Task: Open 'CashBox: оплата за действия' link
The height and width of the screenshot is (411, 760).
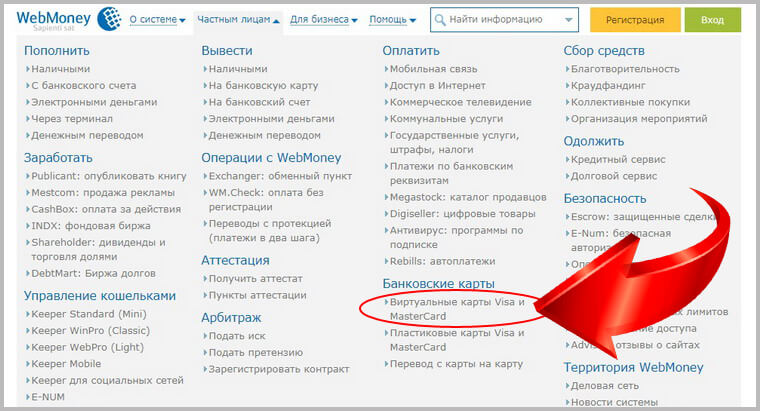Action: point(106,209)
